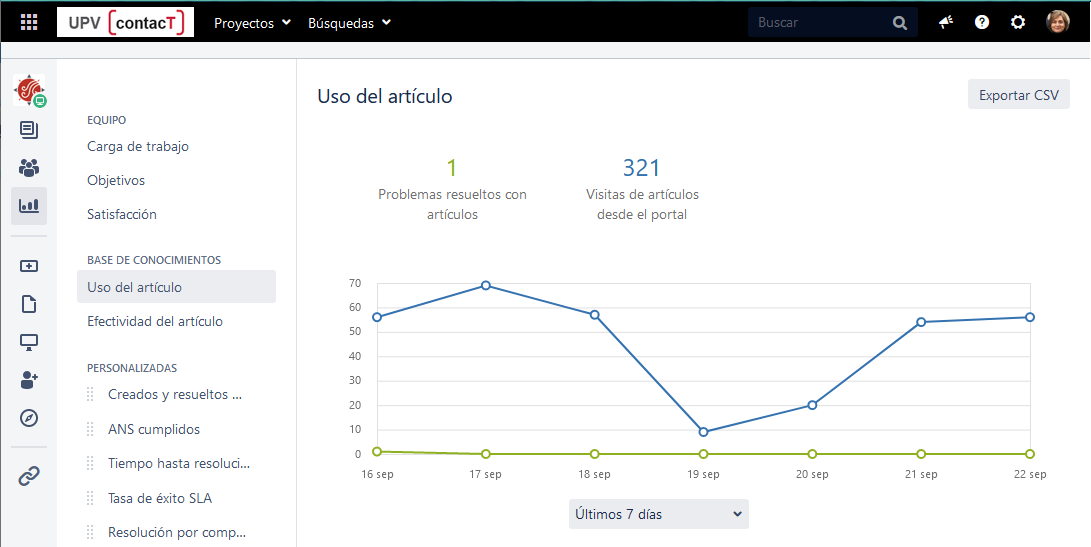
Task: Open the Knowledge base page icon
Action: click(x=29, y=304)
